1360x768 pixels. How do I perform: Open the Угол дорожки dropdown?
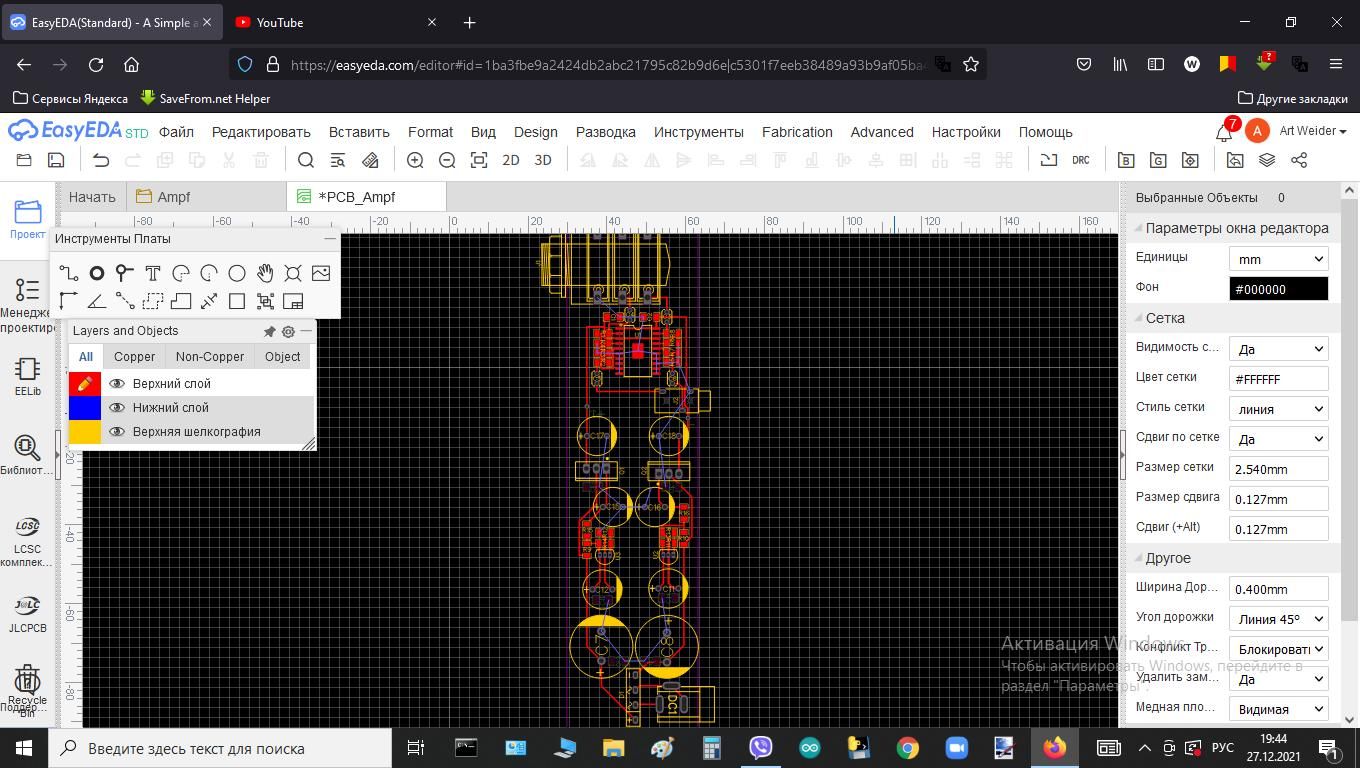click(x=1278, y=619)
